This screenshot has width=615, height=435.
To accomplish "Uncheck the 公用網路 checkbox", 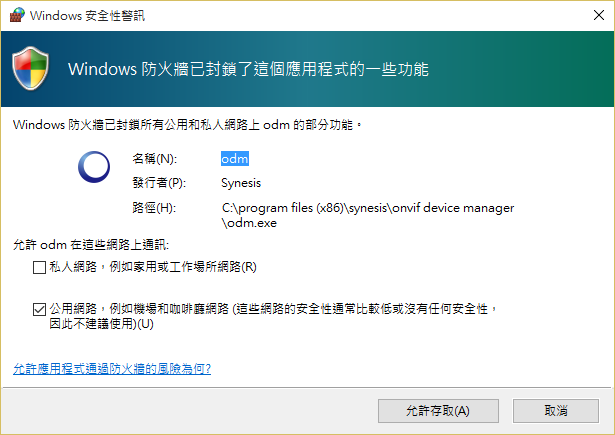I will pos(39,309).
